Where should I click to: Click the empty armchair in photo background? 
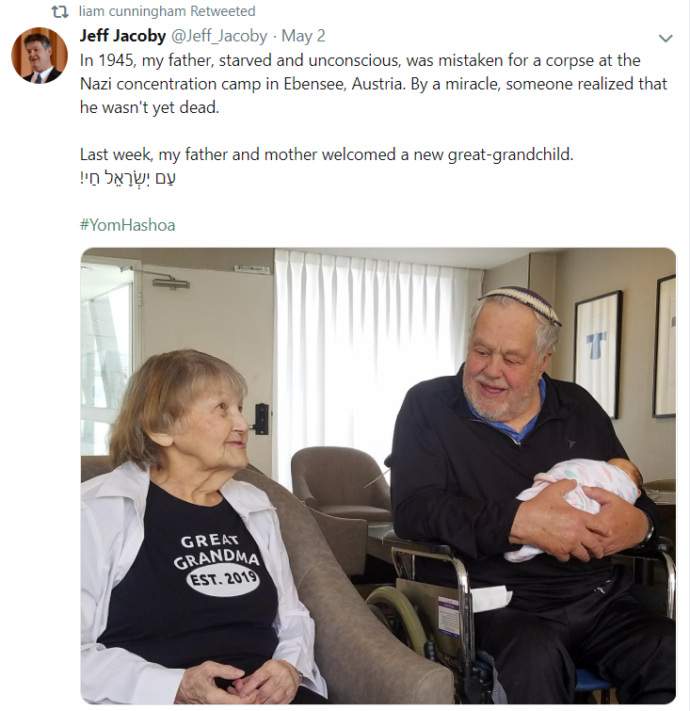click(x=340, y=485)
